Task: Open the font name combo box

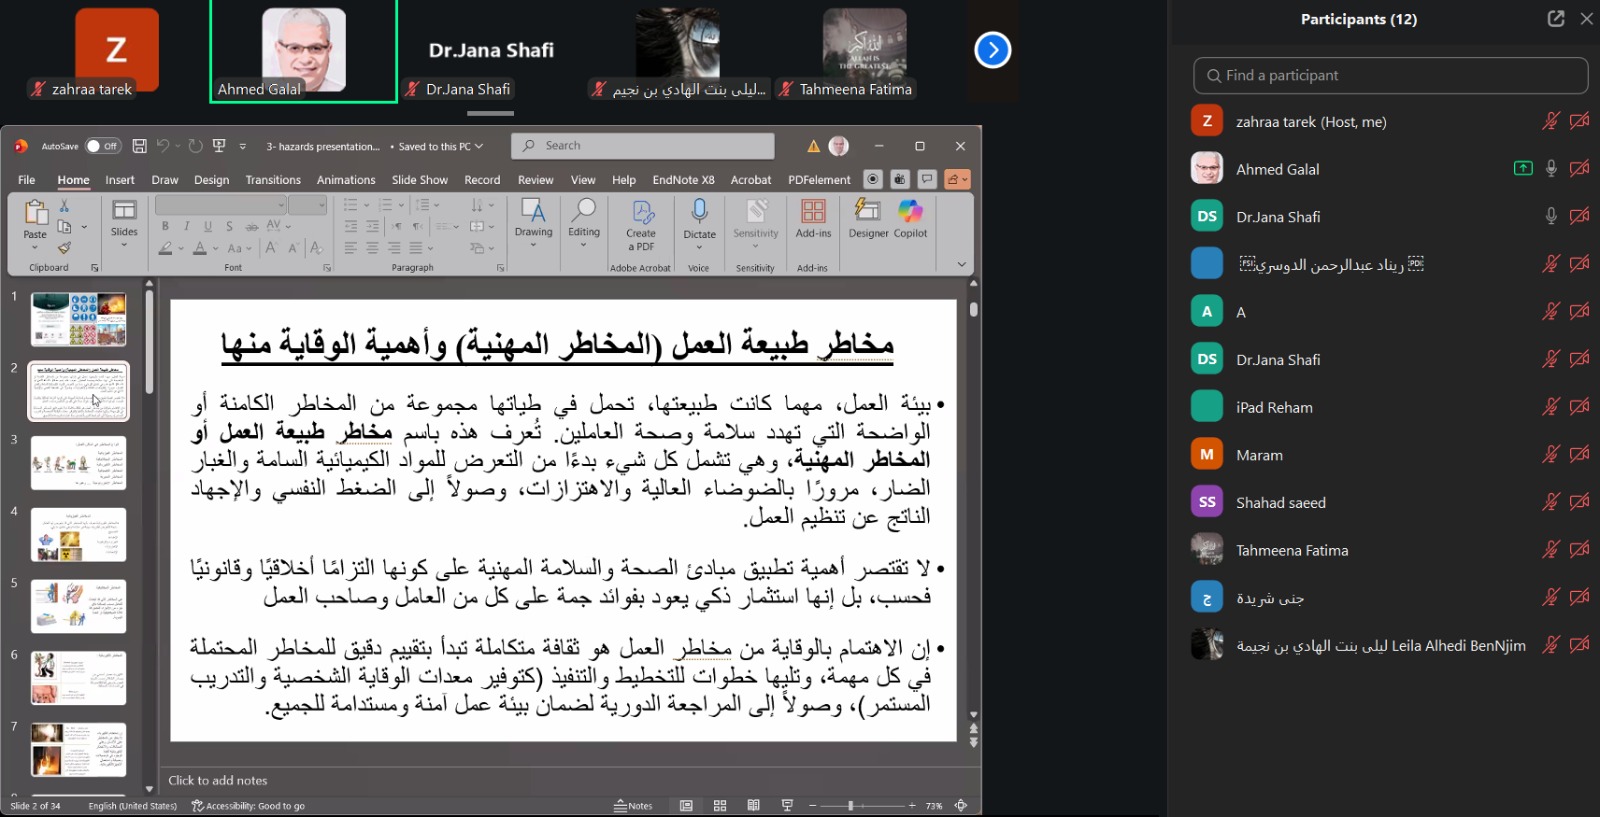Action: click(x=220, y=205)
